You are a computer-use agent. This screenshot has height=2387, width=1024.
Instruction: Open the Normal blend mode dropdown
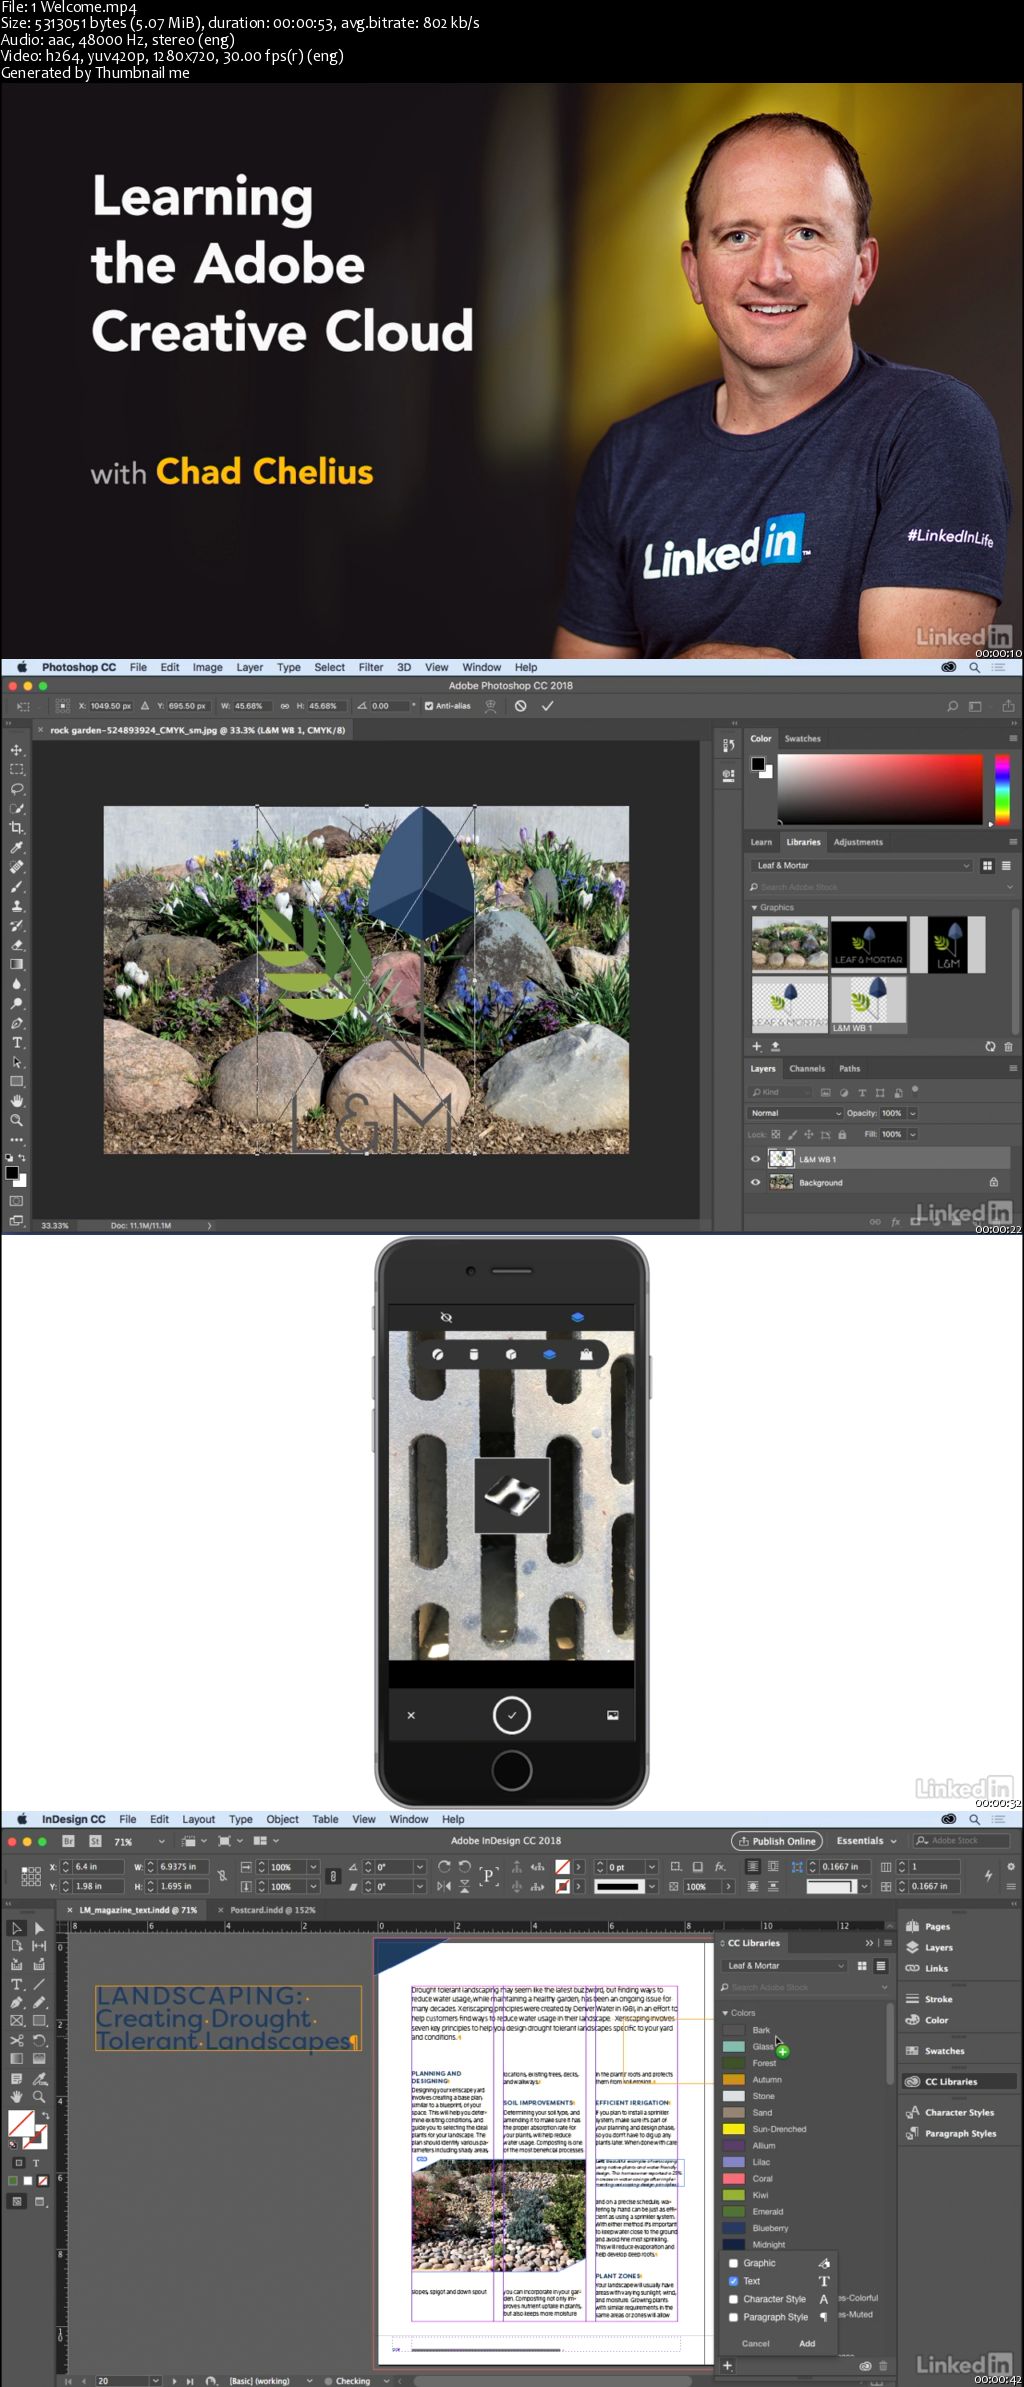[x=795, y=1113]
